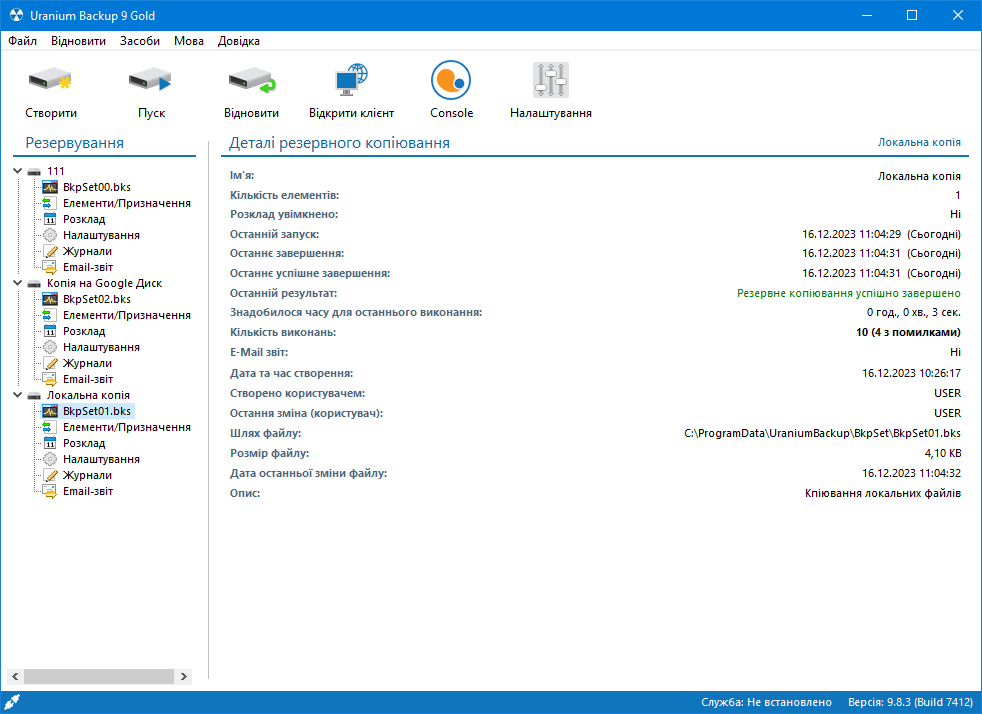Click the BkpSet00.bks file icon

tap(50, 187)
